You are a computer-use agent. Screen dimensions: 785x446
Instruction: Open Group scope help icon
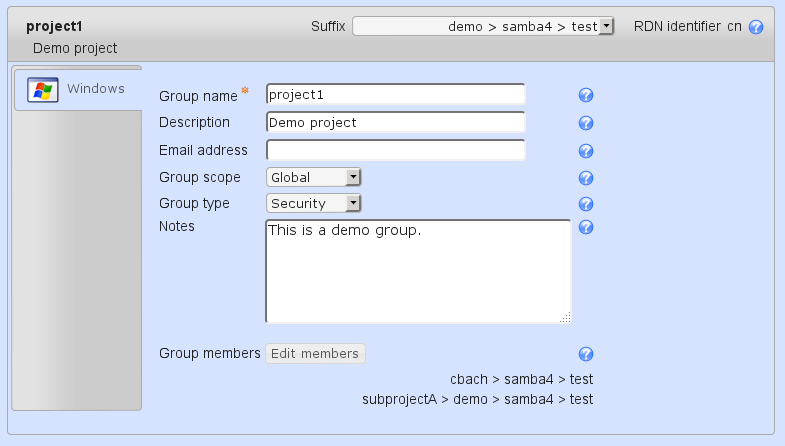click(x=587, y=178)
